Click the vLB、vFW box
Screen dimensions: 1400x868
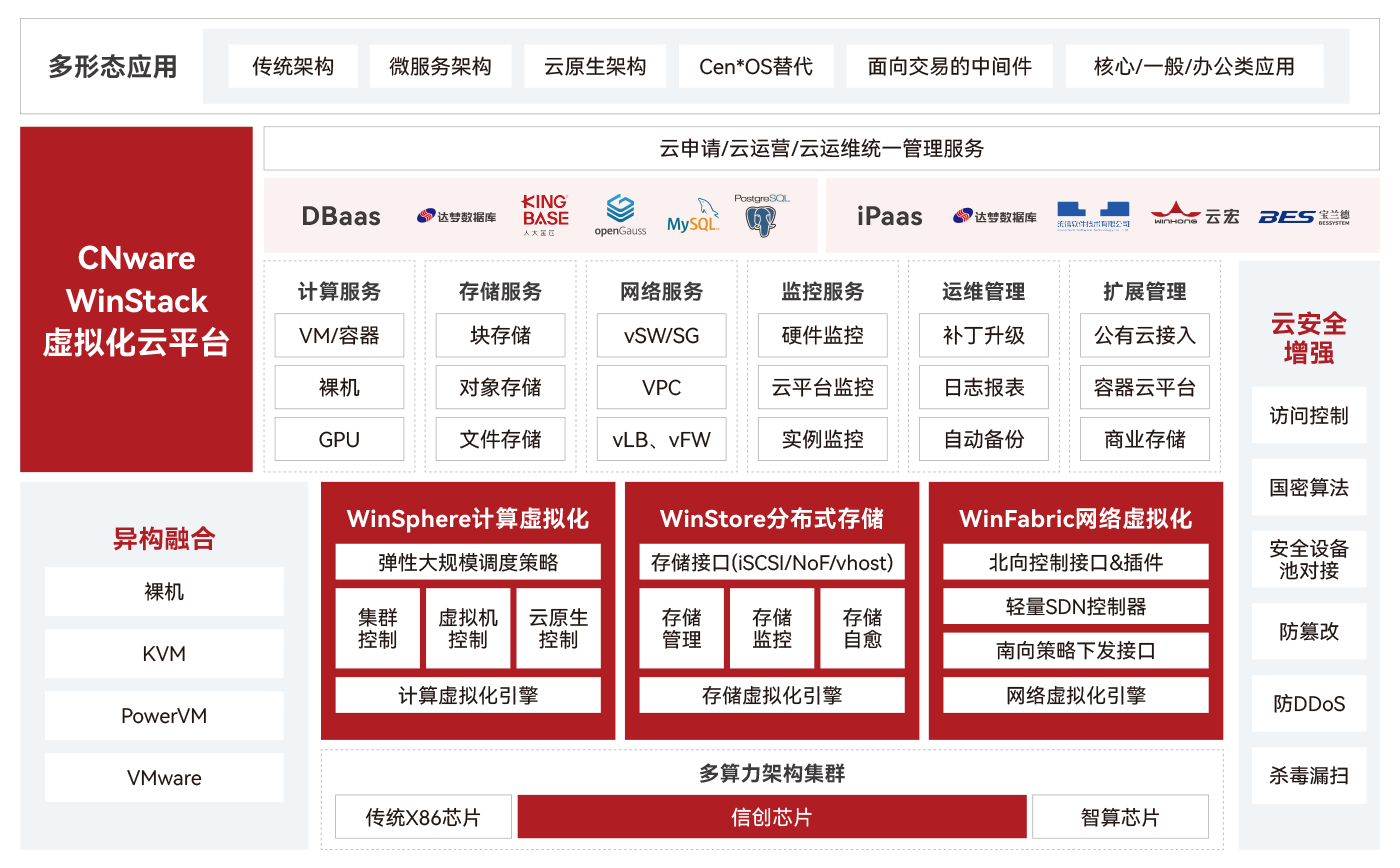661,439
